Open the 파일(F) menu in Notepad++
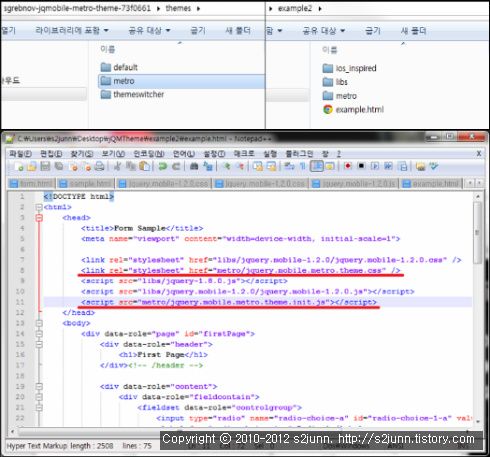490x457 pixels. pyautogui.click(x=20, y=154)
